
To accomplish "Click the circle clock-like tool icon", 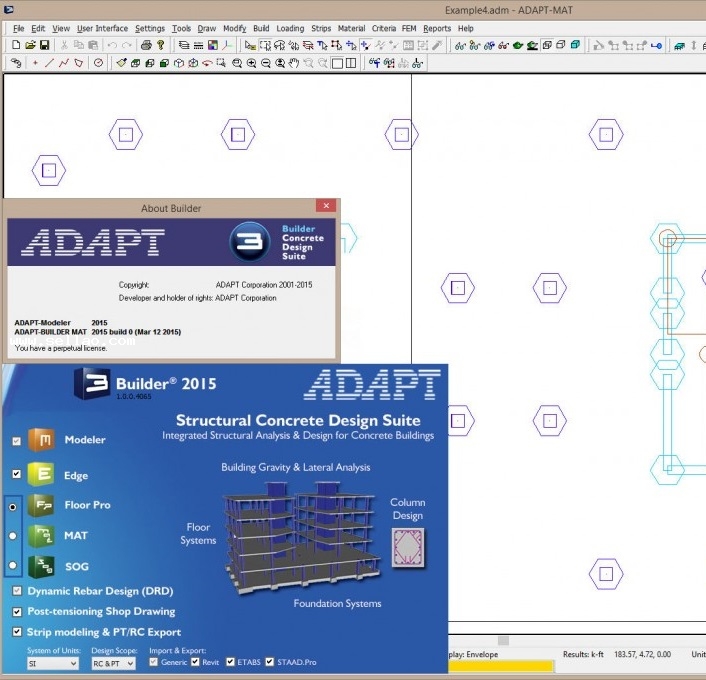I will [x=98, y=63].
